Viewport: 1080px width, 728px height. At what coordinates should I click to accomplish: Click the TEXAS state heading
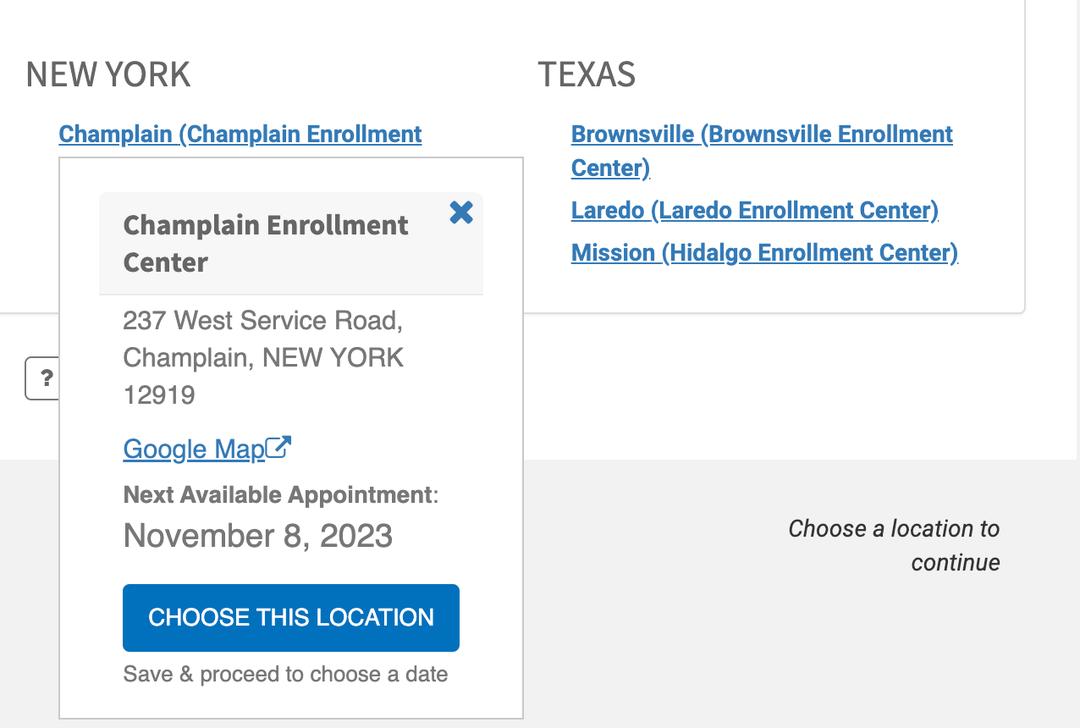point(587,74)
